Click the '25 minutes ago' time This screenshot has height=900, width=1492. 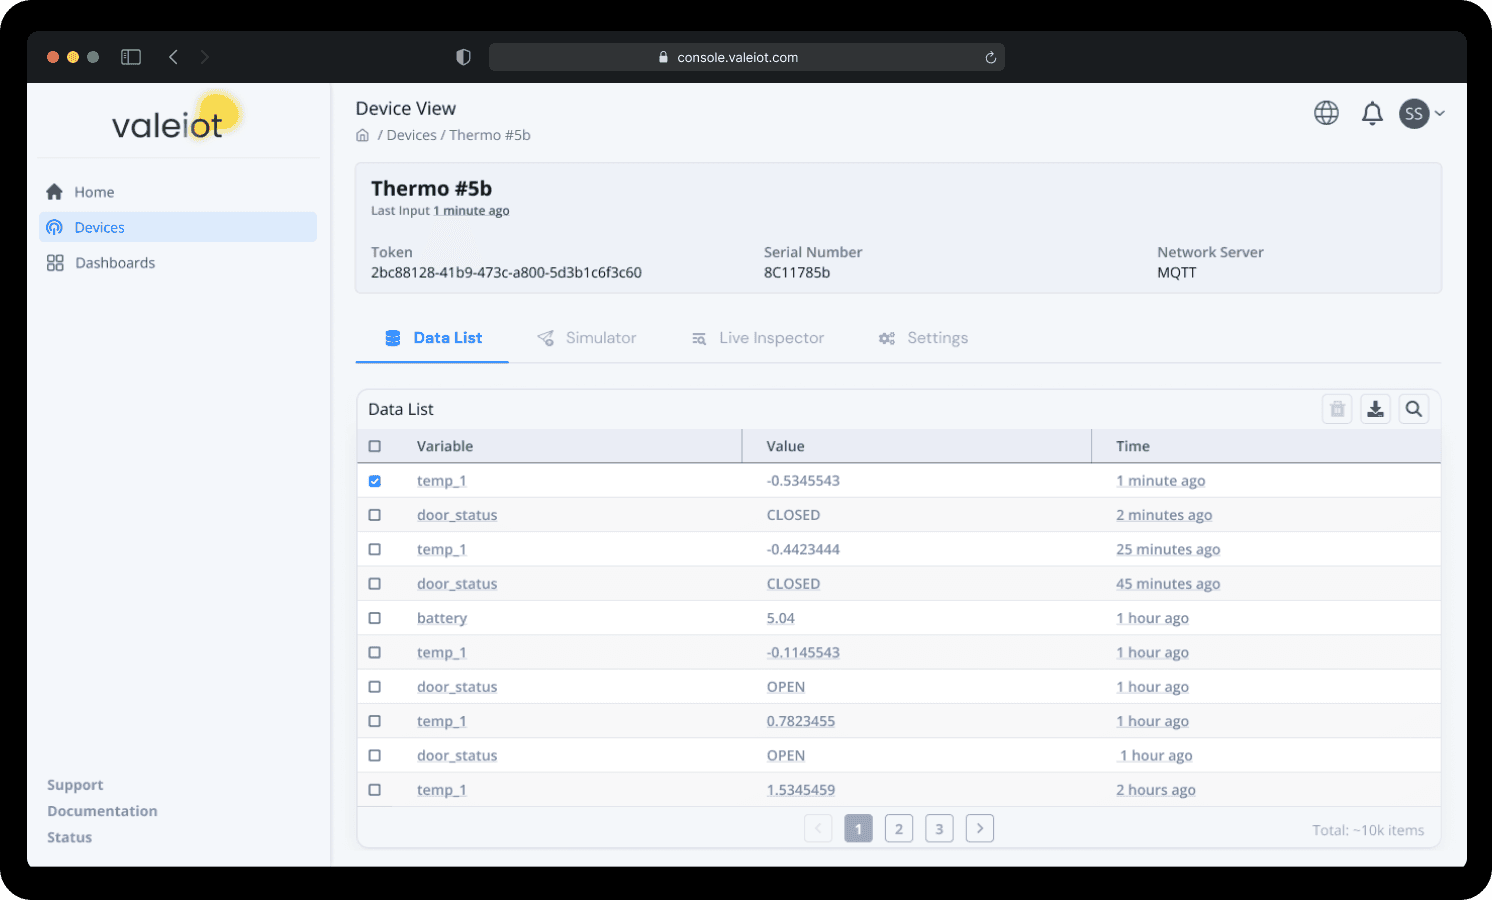tap(1168, 549)
